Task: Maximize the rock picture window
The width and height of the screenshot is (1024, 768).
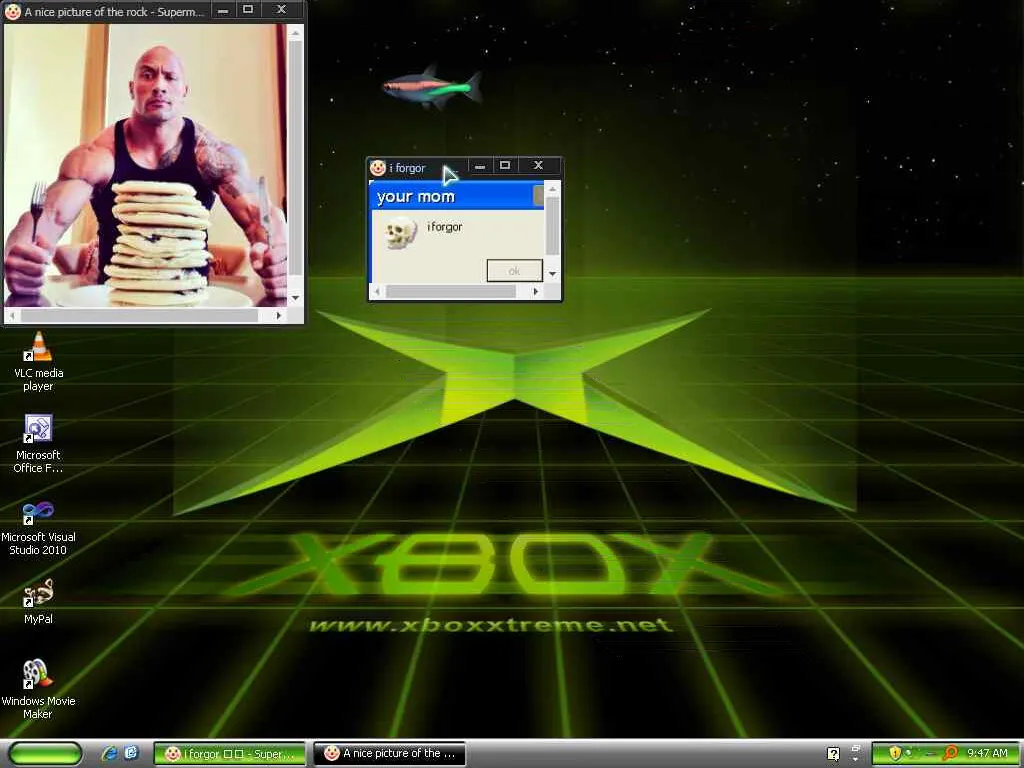Action: 248,10
